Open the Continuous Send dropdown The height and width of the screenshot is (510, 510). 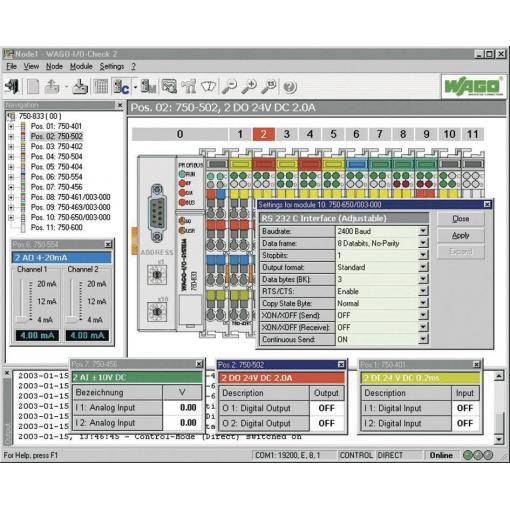(423, 339)
